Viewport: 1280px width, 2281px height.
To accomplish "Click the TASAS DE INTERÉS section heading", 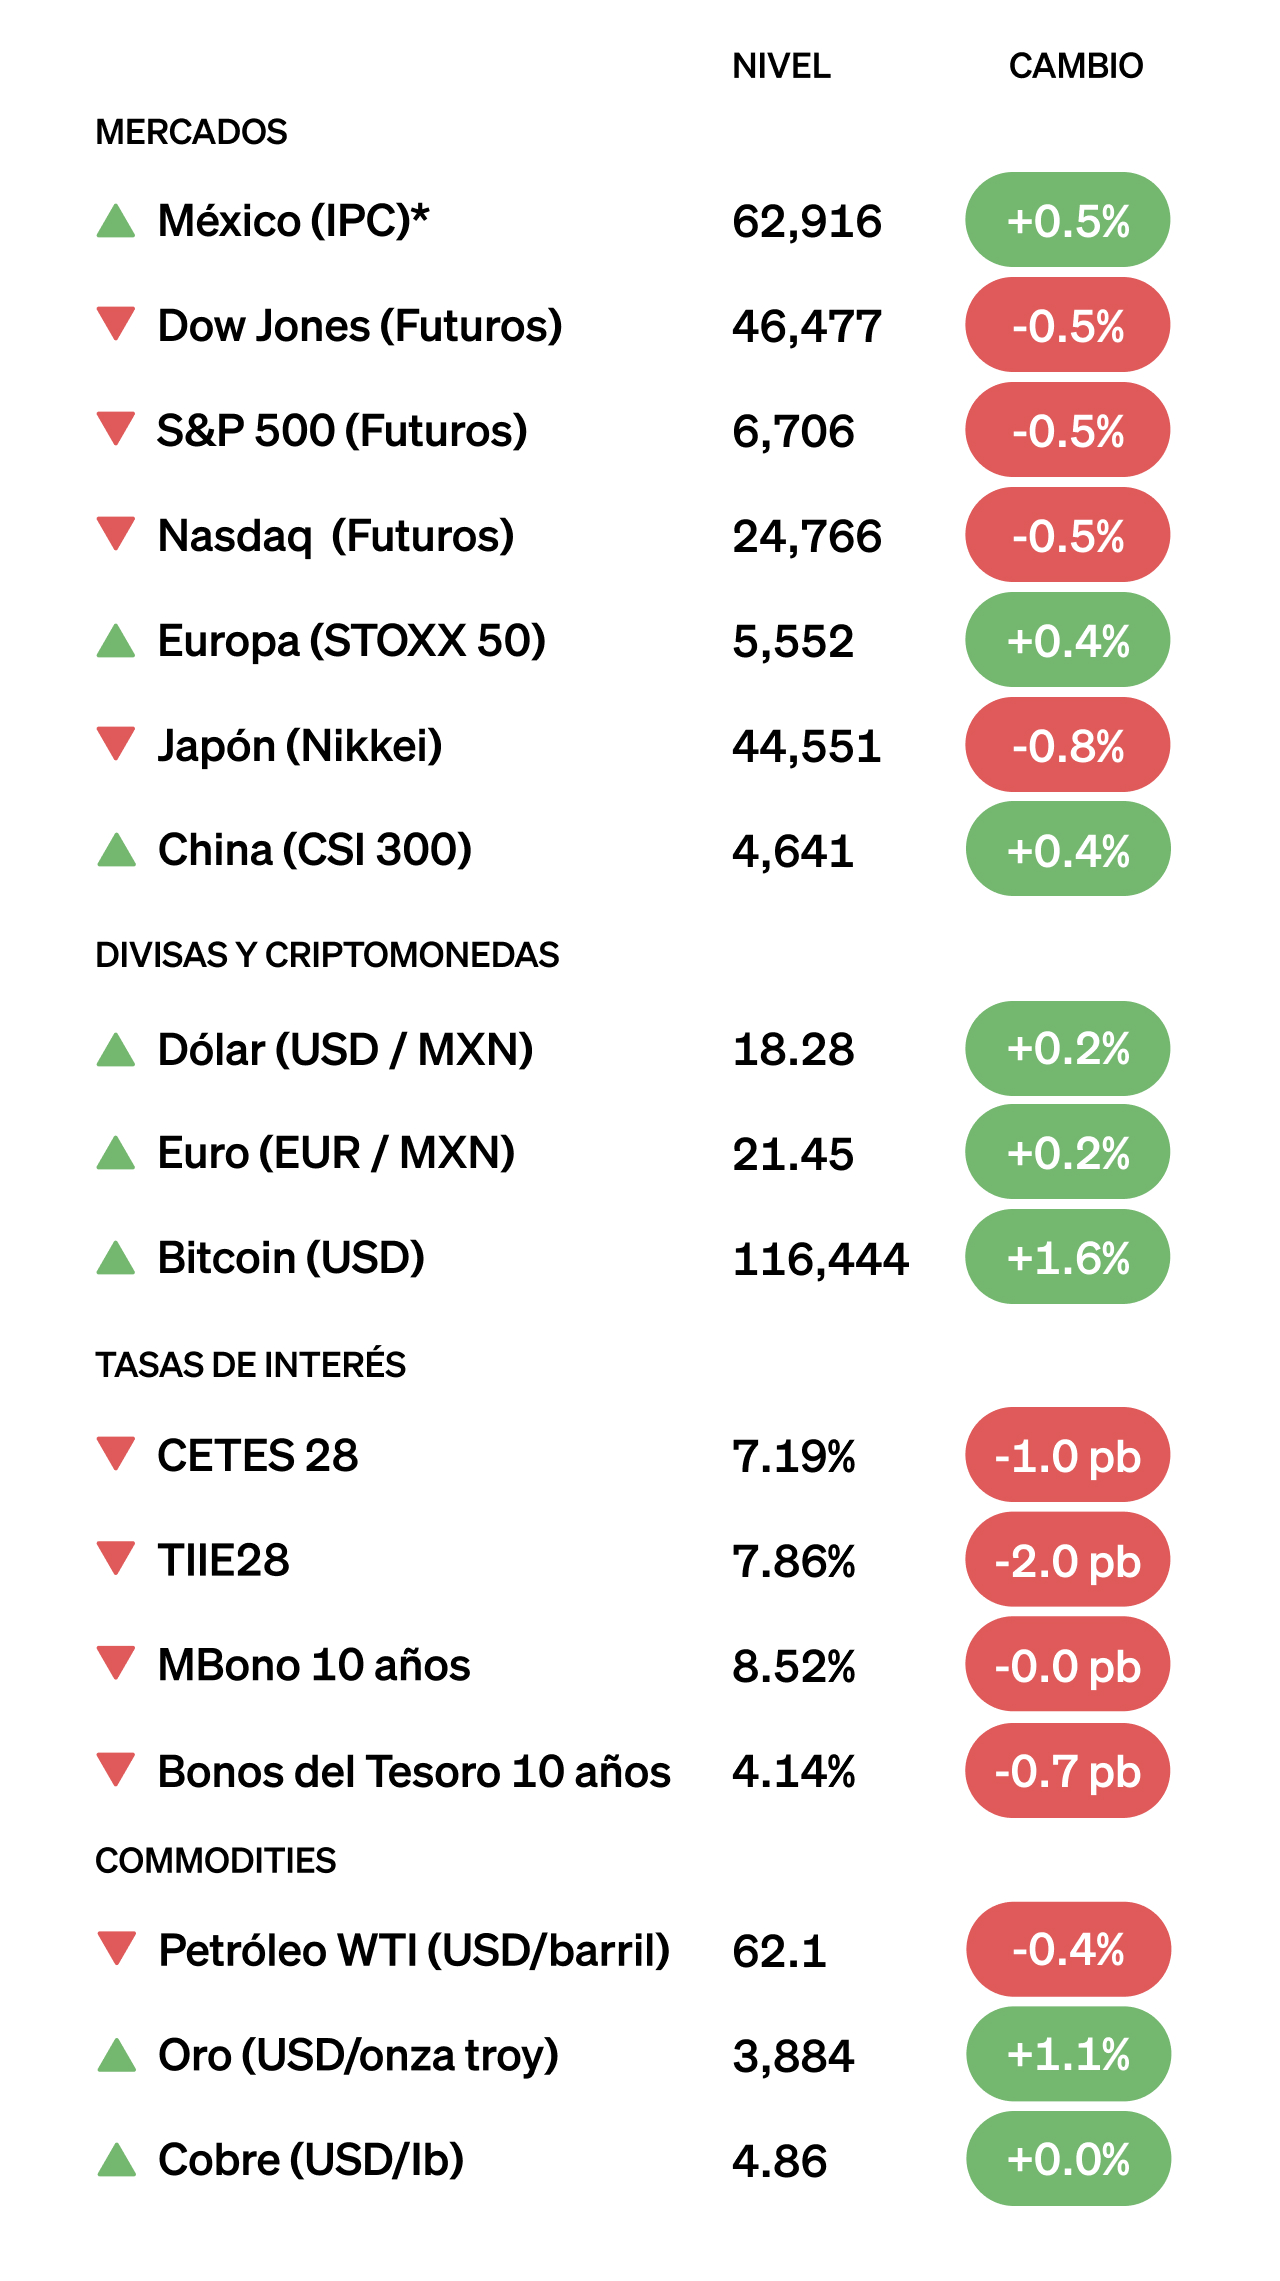I will point(250,1365).
